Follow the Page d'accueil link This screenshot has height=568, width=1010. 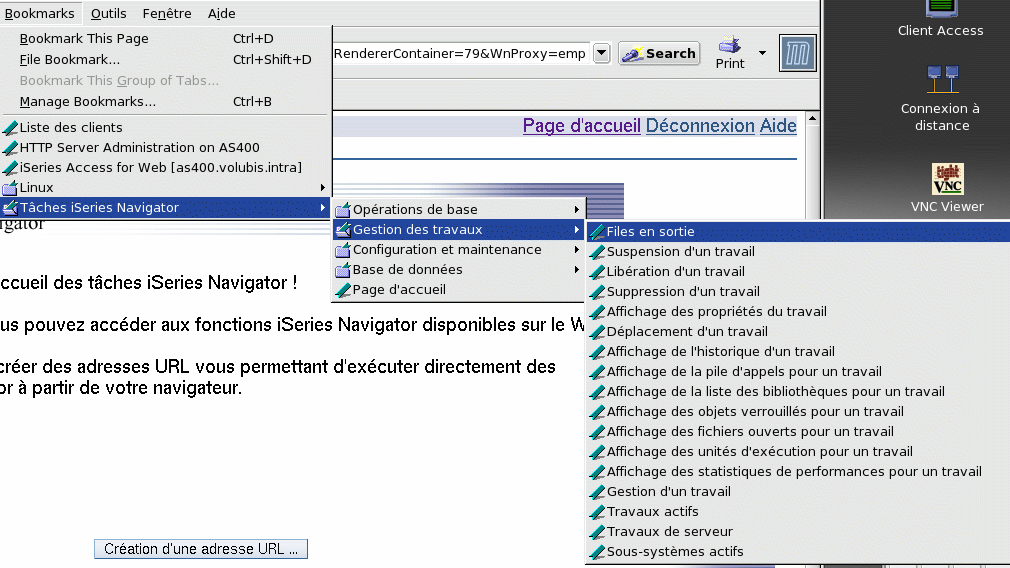[x=582, y=126]
